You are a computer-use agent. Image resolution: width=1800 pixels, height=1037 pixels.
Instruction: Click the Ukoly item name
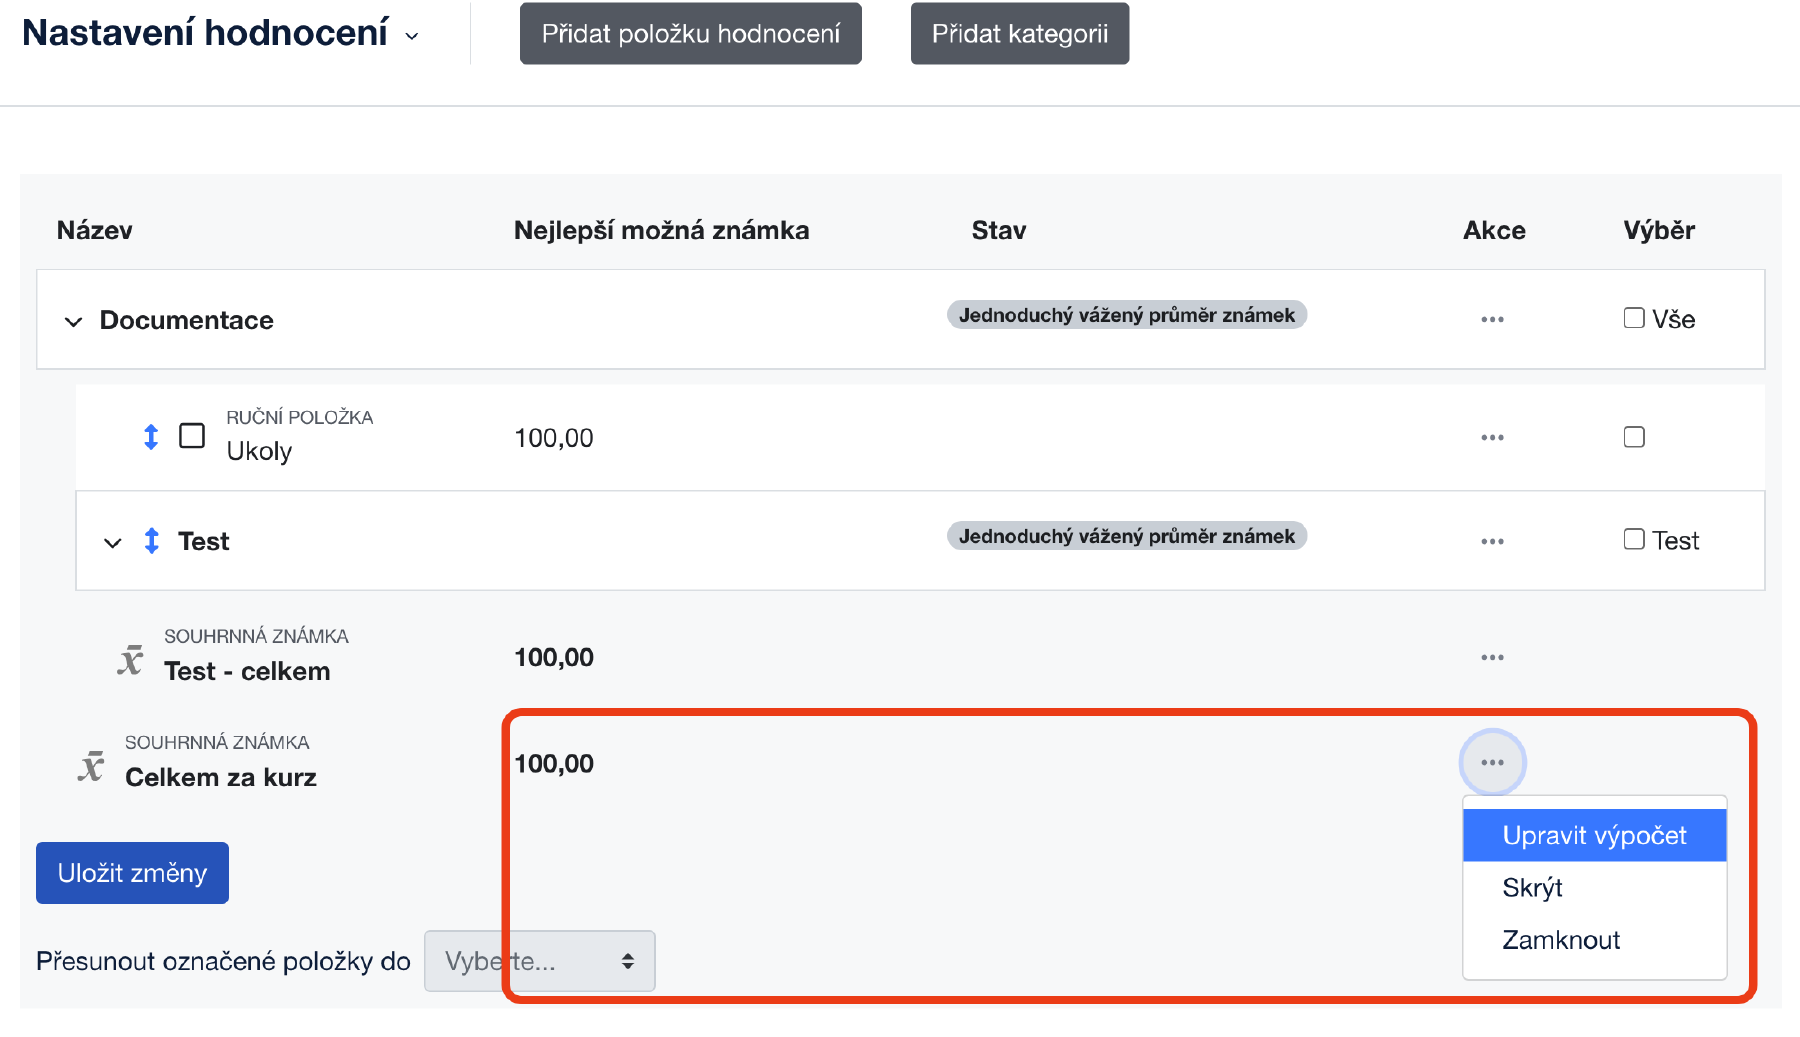tap(259, 451)
